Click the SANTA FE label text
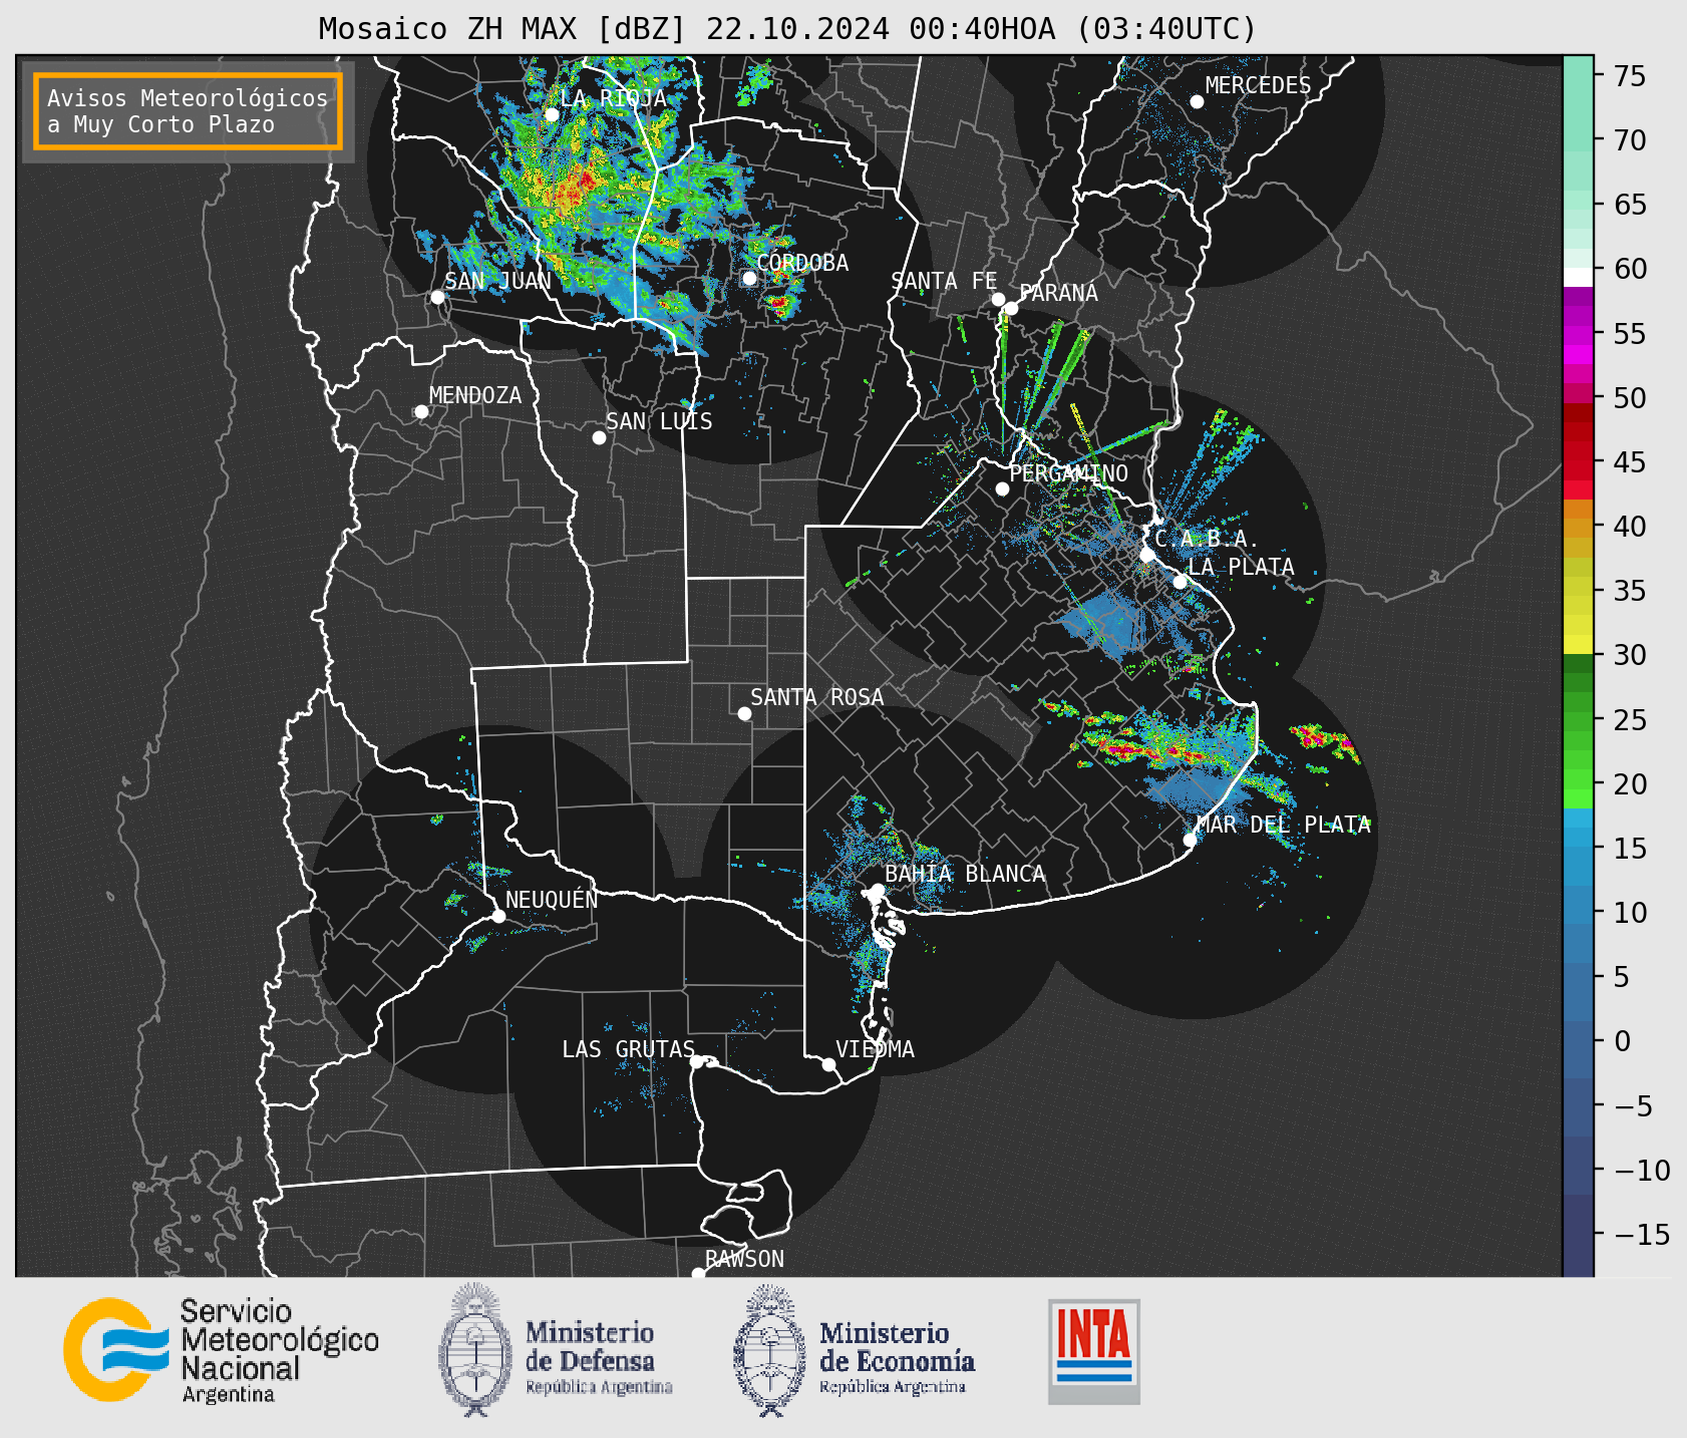Viewport: 1687px width, 1438px height. point(944,281)
